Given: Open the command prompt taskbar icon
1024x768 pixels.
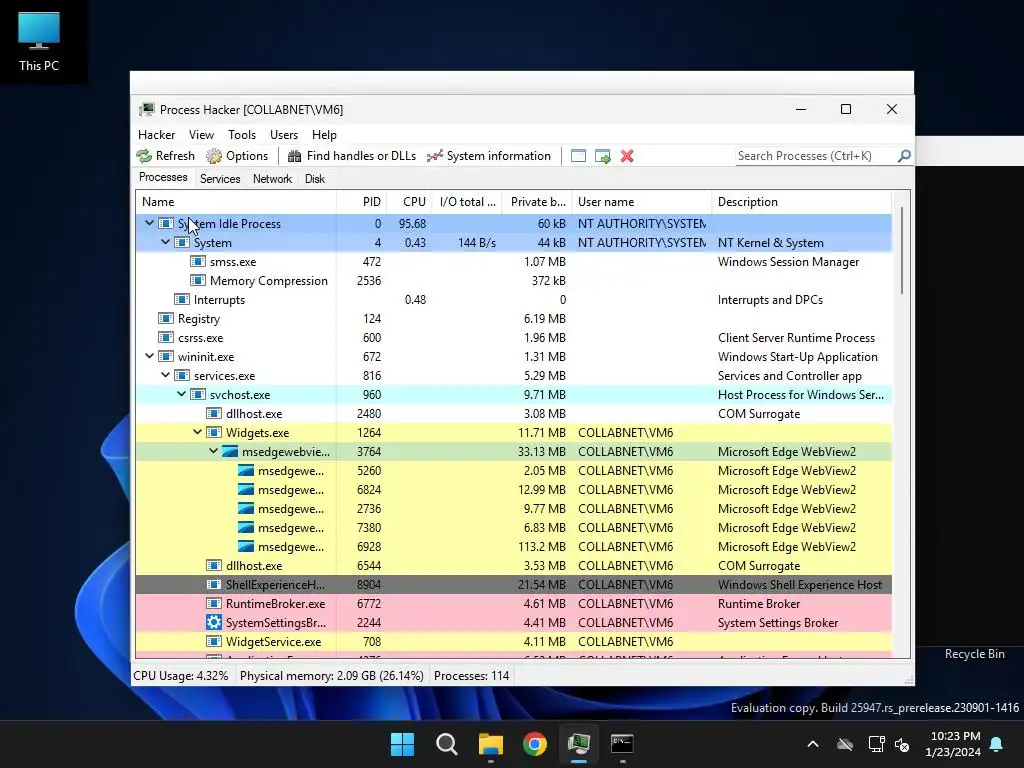Looking at the screenshot, I should coord(622,744).
